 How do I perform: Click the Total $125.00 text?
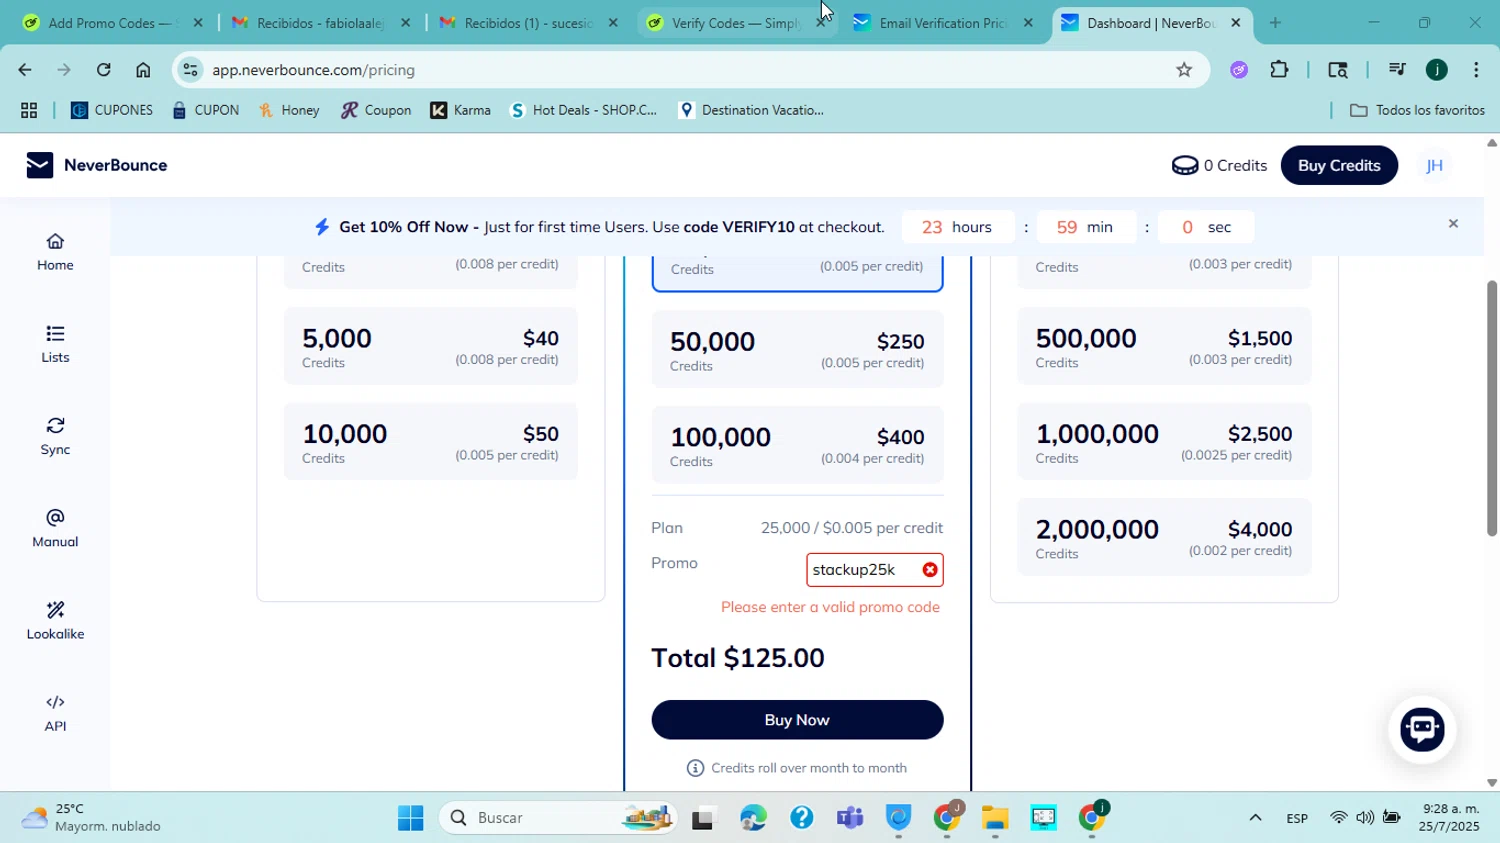tap(738, 658)
